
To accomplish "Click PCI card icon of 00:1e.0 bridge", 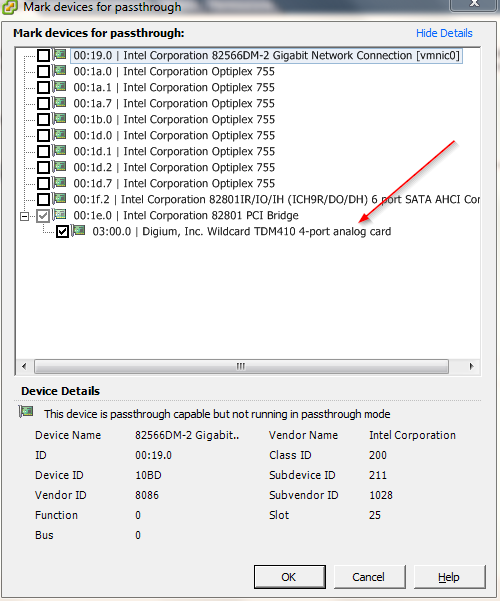I will [x=59, y=215].
